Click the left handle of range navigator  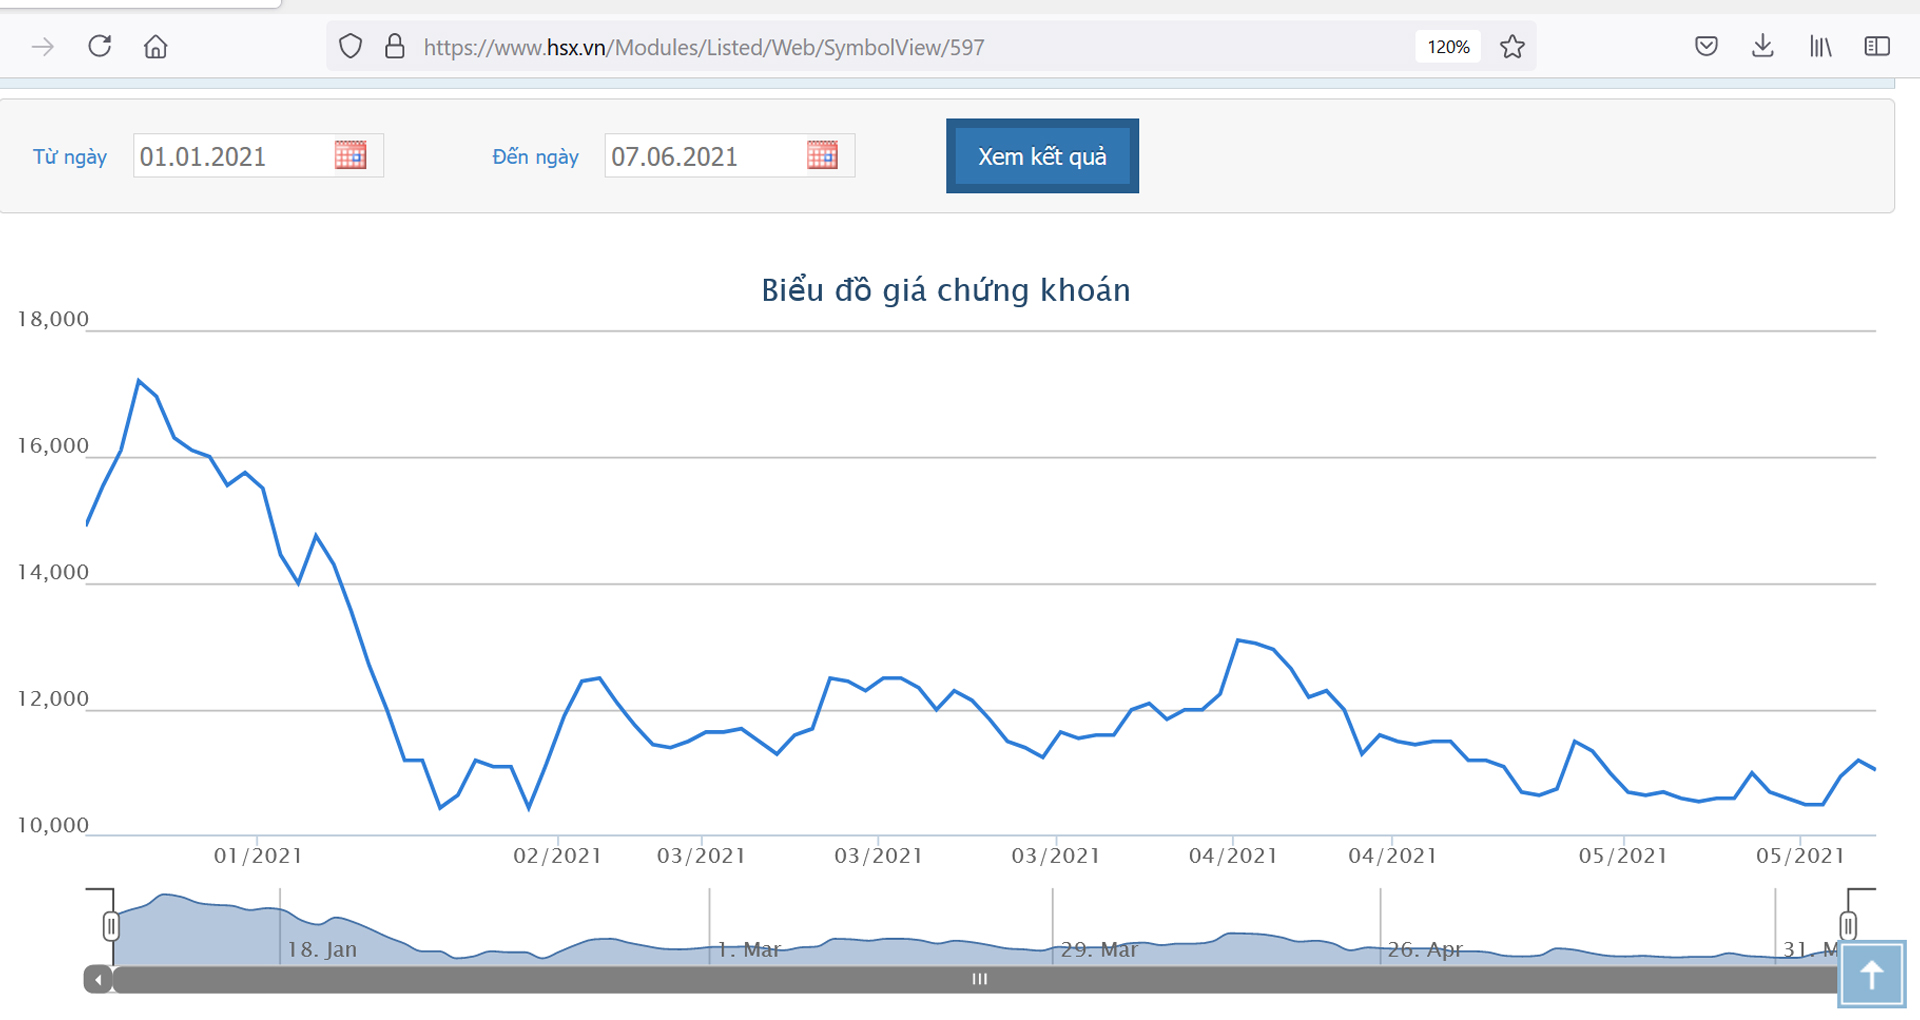[x=111, y=926]
